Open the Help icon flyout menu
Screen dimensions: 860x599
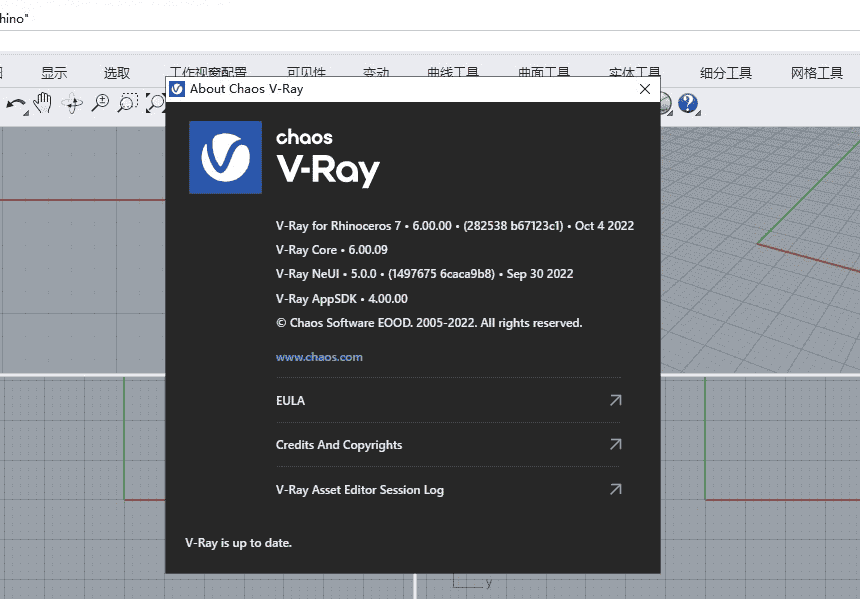tap(698, 114)
